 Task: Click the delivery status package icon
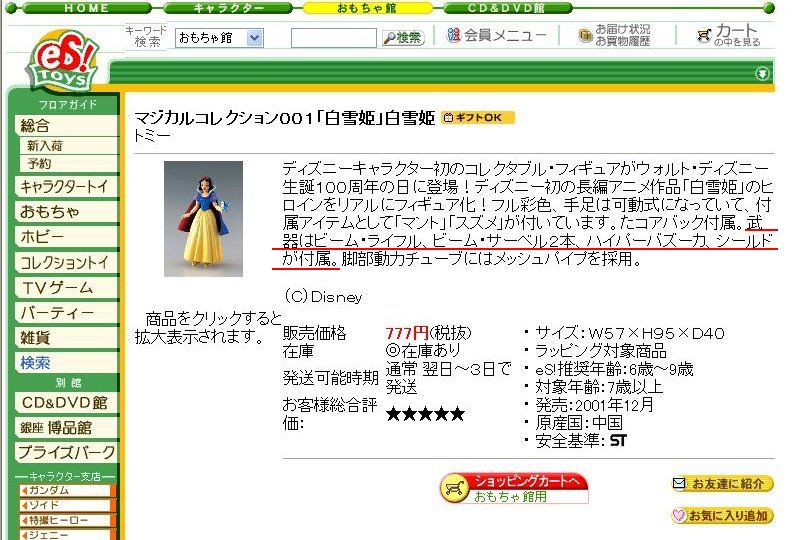click(x=585, y=35)
